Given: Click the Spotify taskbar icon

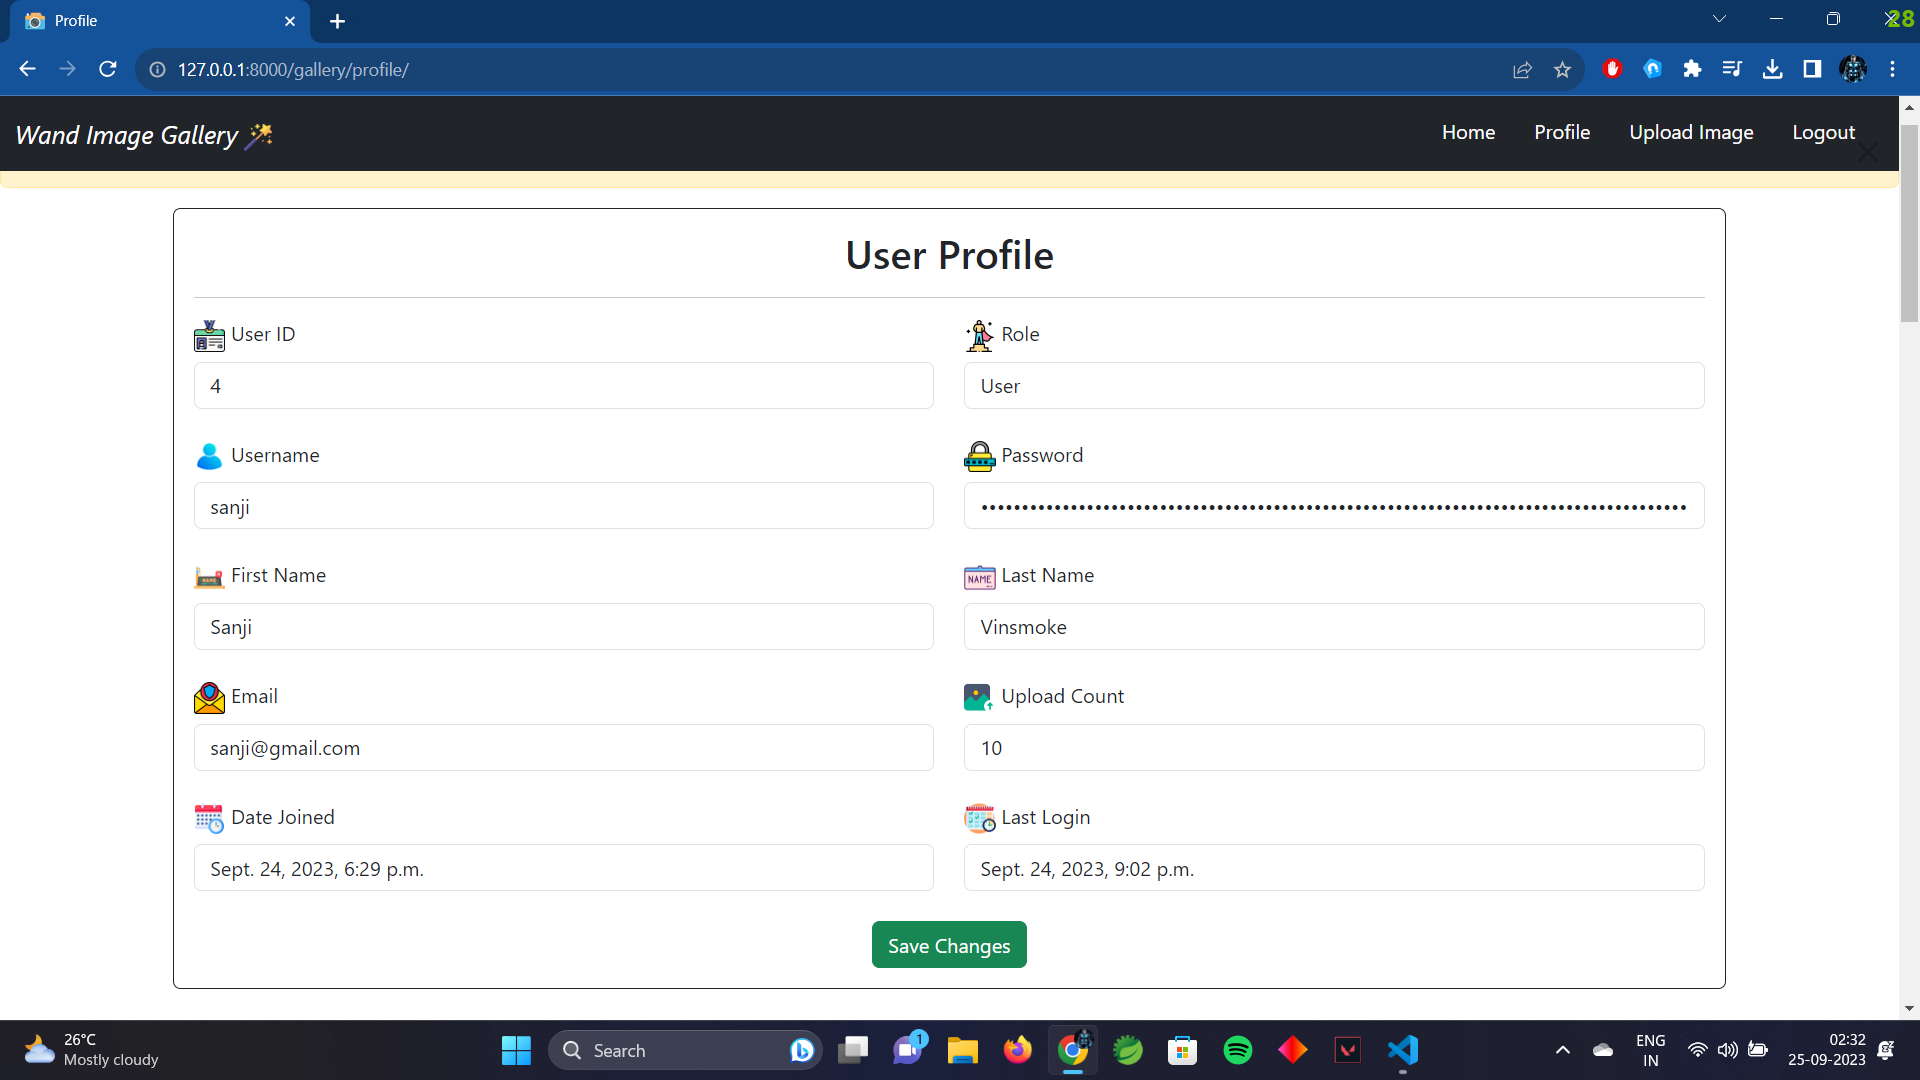Looking at the screenshot, I should point(1237,1050).
